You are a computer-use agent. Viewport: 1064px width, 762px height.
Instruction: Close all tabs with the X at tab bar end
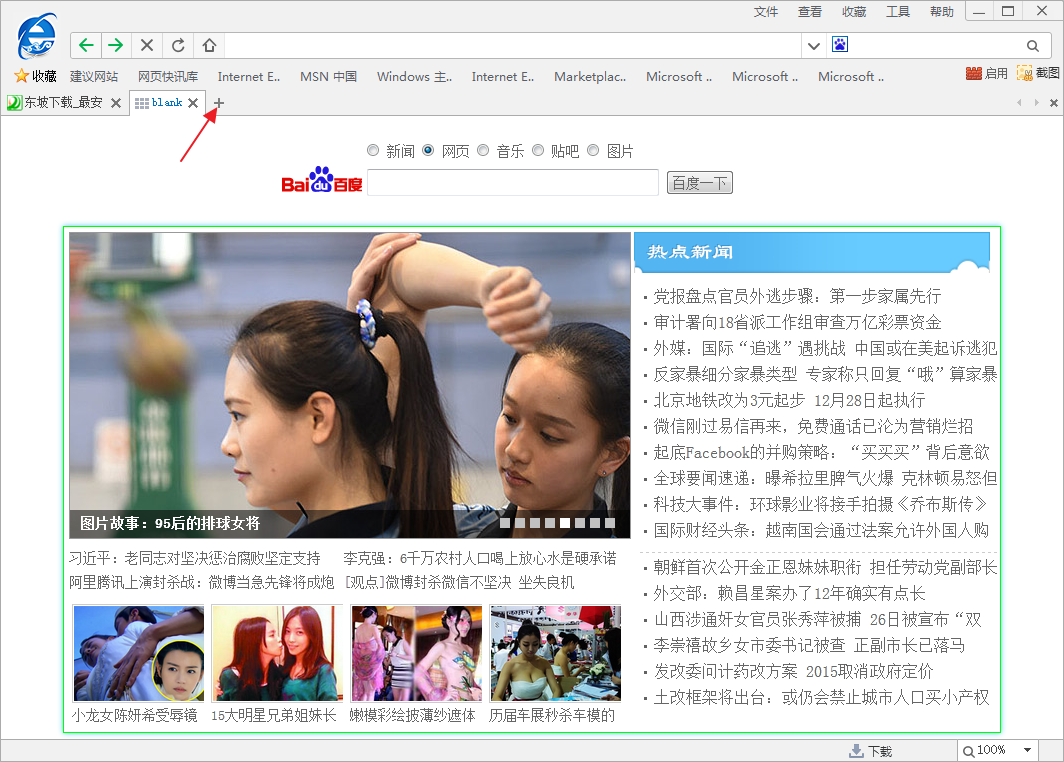pyautogui.click(x=1053, y=102)
